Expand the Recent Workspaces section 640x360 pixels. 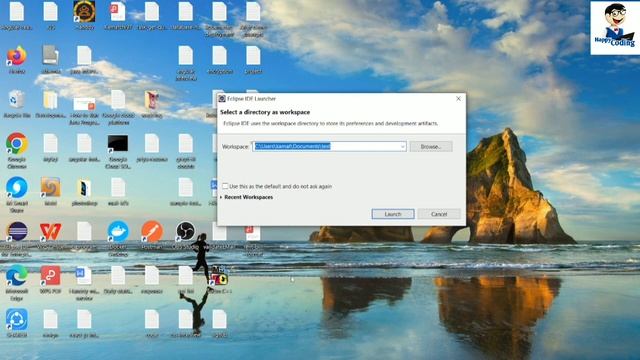click(x=247, y=197)
